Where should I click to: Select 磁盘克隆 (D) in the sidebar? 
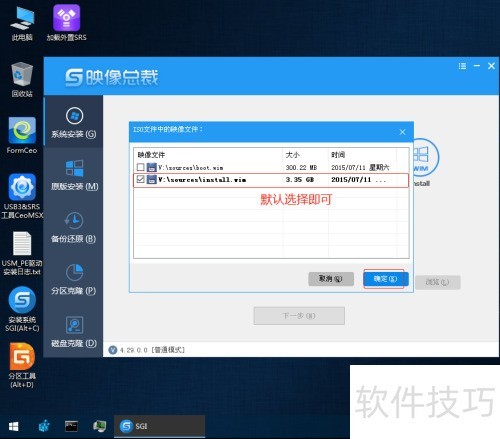coord(74,332)
